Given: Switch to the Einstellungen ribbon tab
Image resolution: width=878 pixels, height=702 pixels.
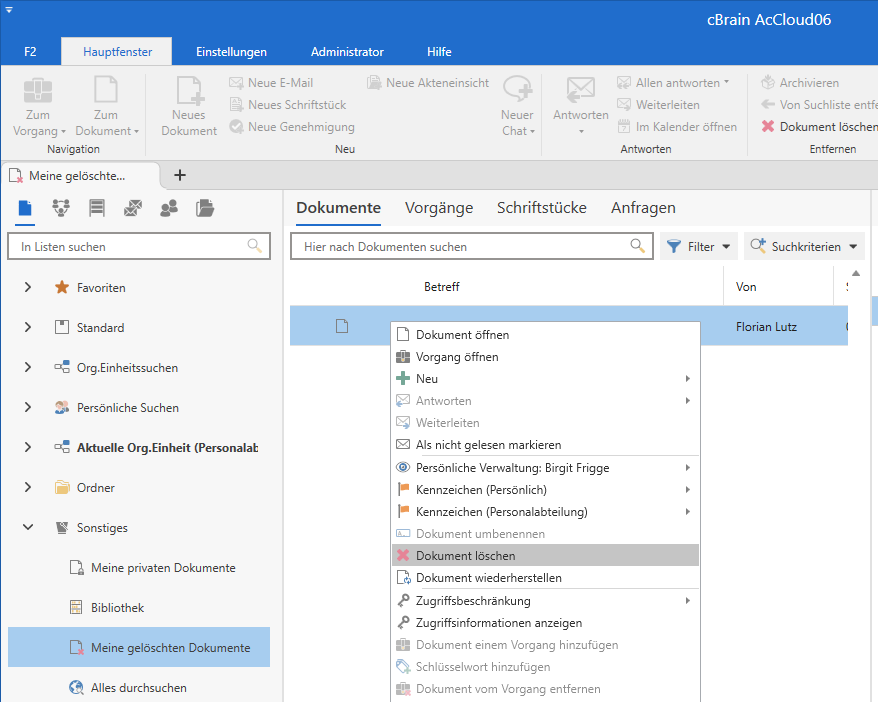Looking at the screenshot, I should point(231,52).
